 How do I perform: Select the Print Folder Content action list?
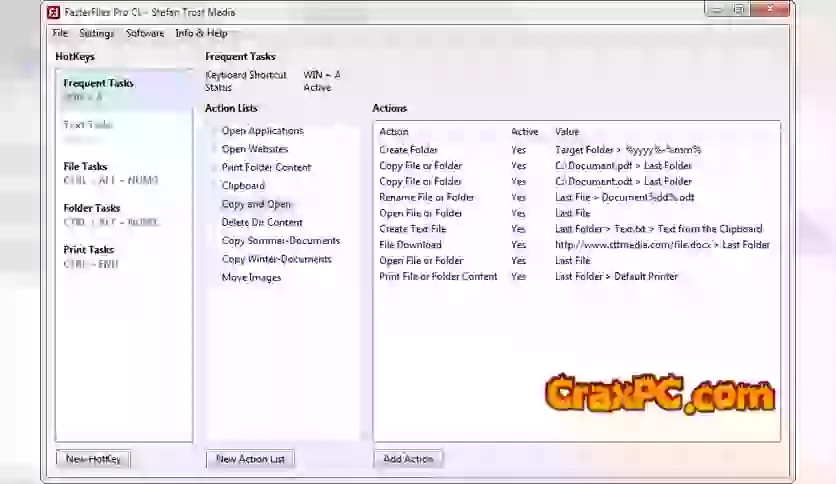[x=266, y=167]
